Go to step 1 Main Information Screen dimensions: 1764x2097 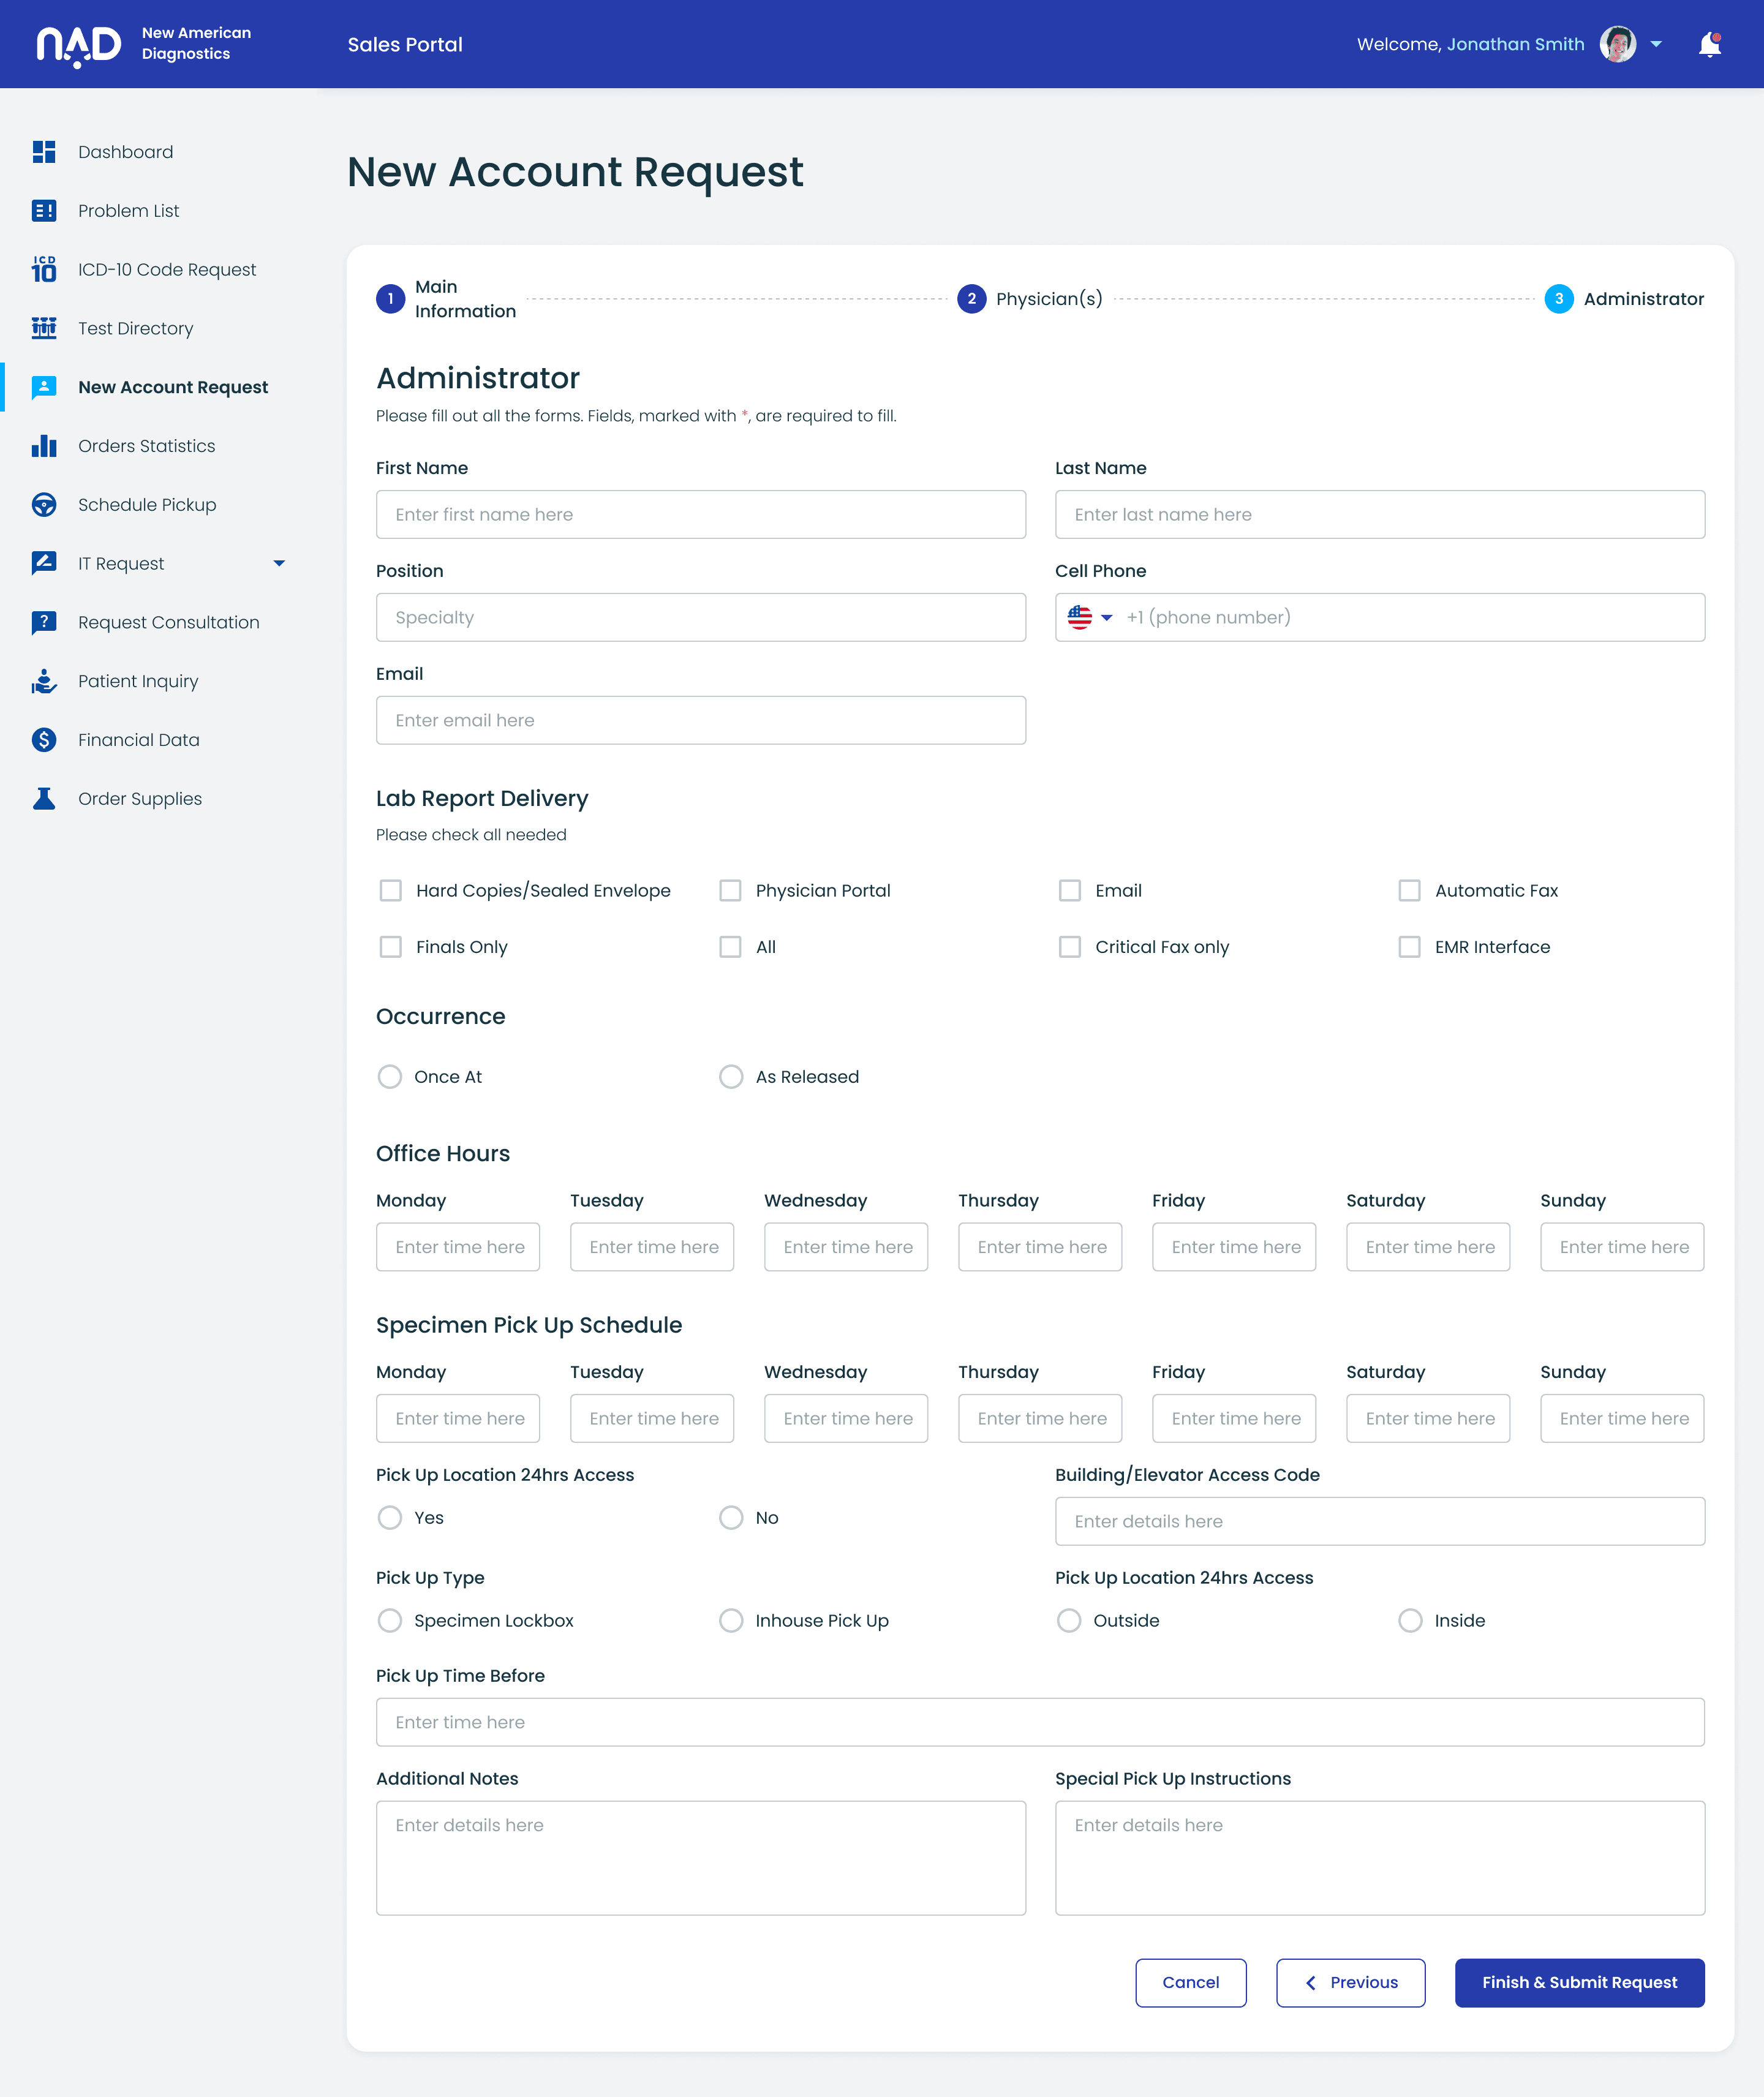(x=446, y=299)
